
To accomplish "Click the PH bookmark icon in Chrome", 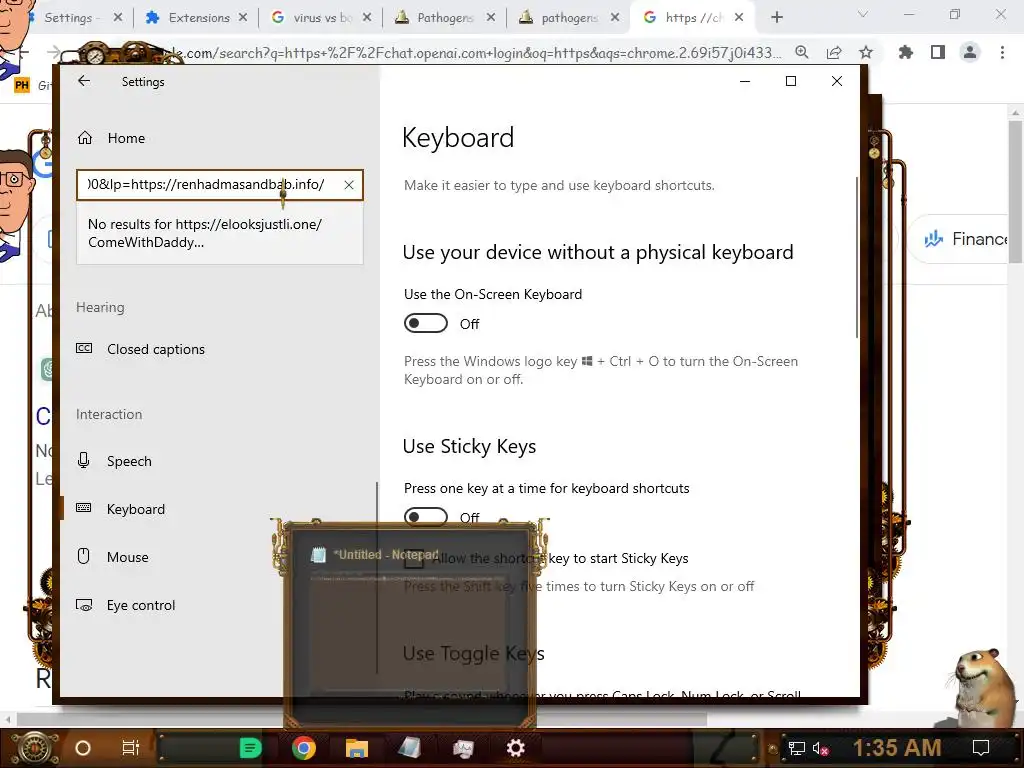I will (x=22, y=85).
